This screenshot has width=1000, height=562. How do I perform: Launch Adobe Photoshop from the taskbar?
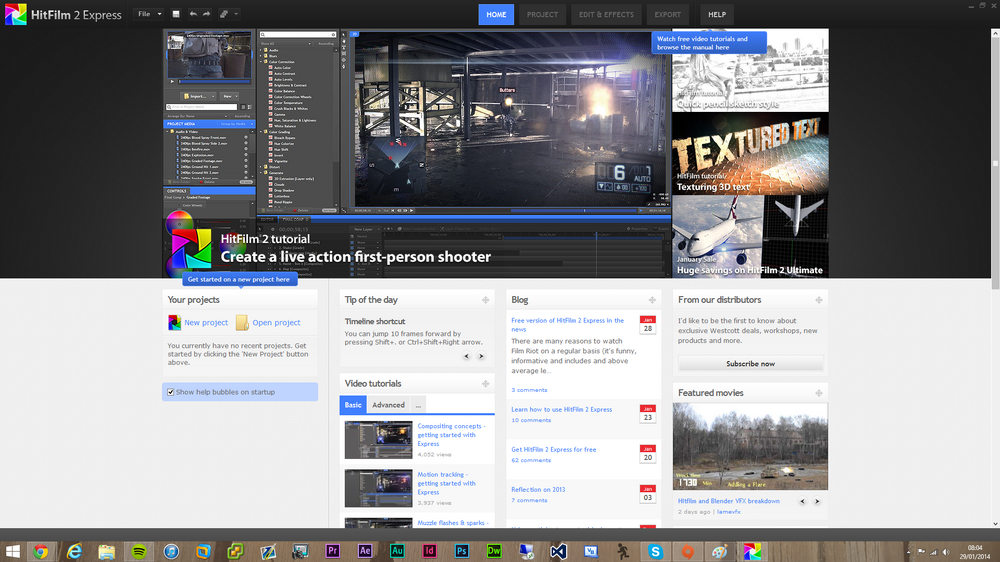click(462, 551)
